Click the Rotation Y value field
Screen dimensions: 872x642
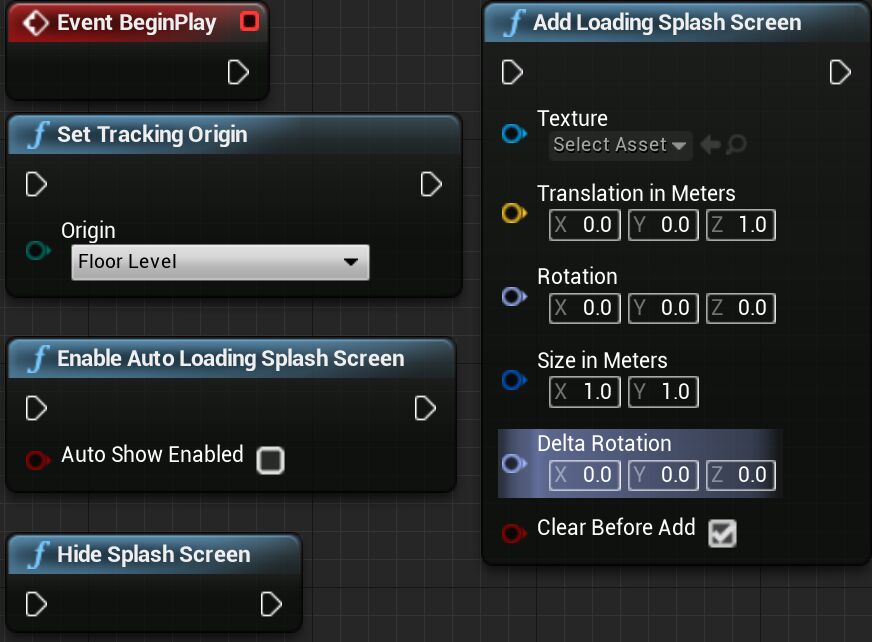click(x=663, y=308)
